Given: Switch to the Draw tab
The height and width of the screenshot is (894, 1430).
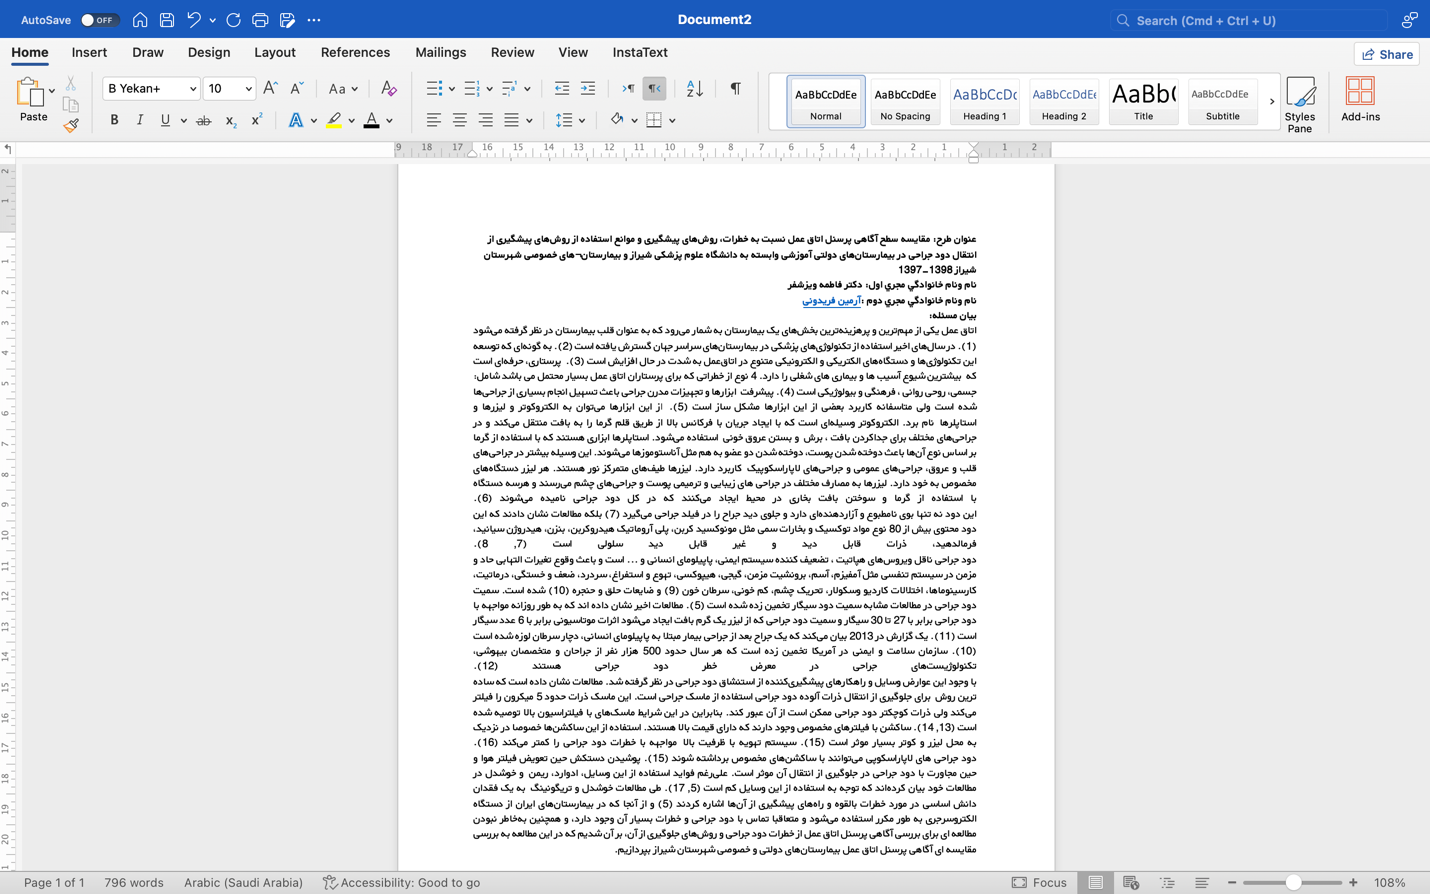Looking at the screenshot, I should 148,53.
